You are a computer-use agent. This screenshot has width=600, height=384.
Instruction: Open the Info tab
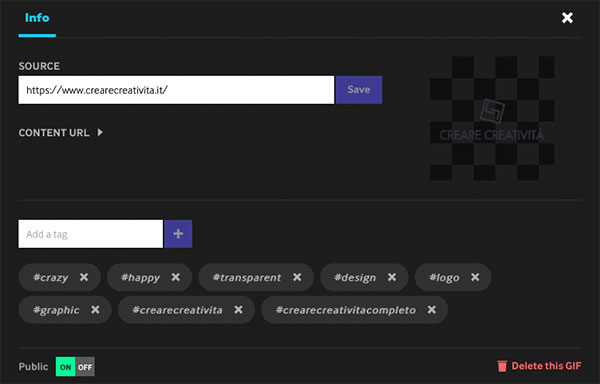pos(37,18)
